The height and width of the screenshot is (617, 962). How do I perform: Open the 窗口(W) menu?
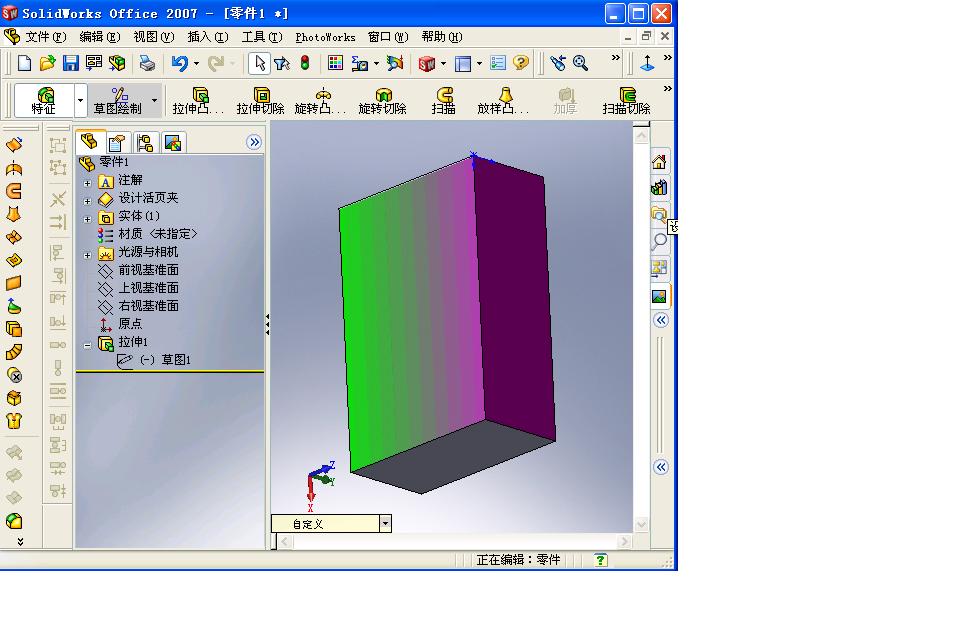point(388,37)
